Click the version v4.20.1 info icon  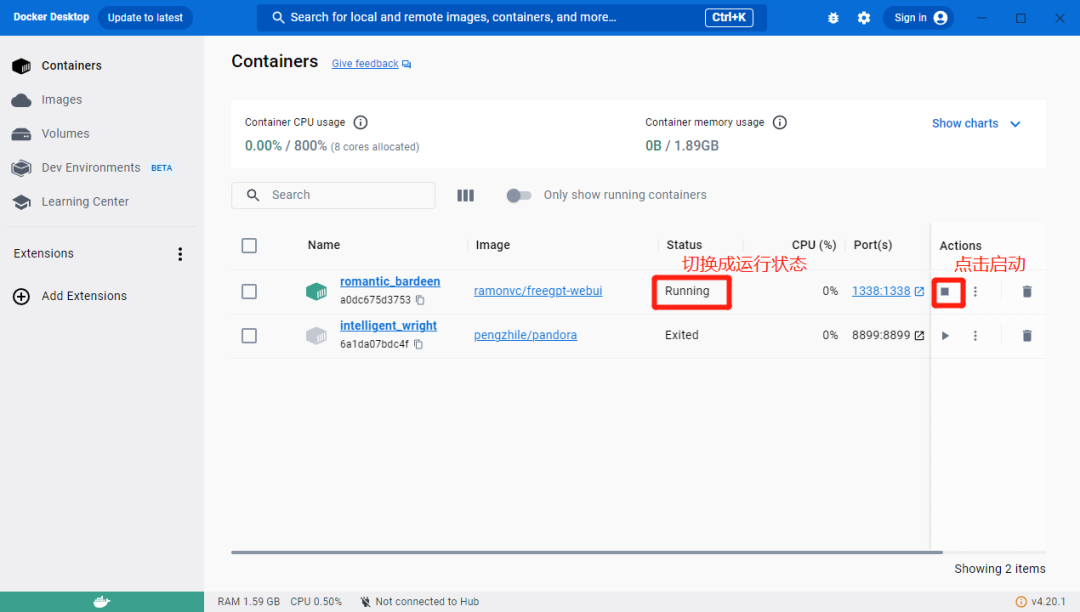[1021, 602]
